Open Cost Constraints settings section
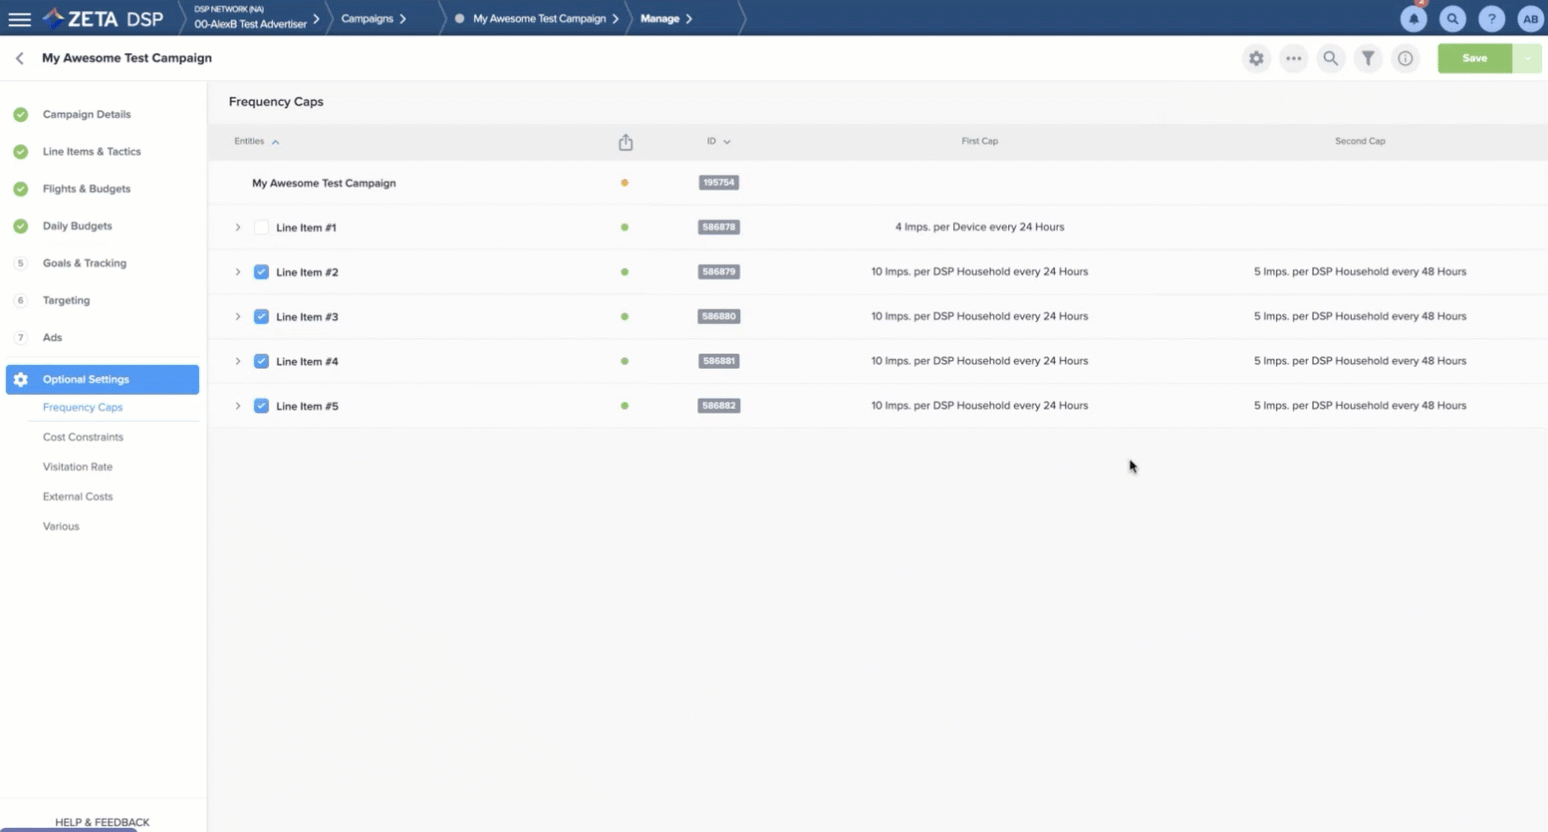The width and height of the screenshot is (1548, 832). (83, 437)
